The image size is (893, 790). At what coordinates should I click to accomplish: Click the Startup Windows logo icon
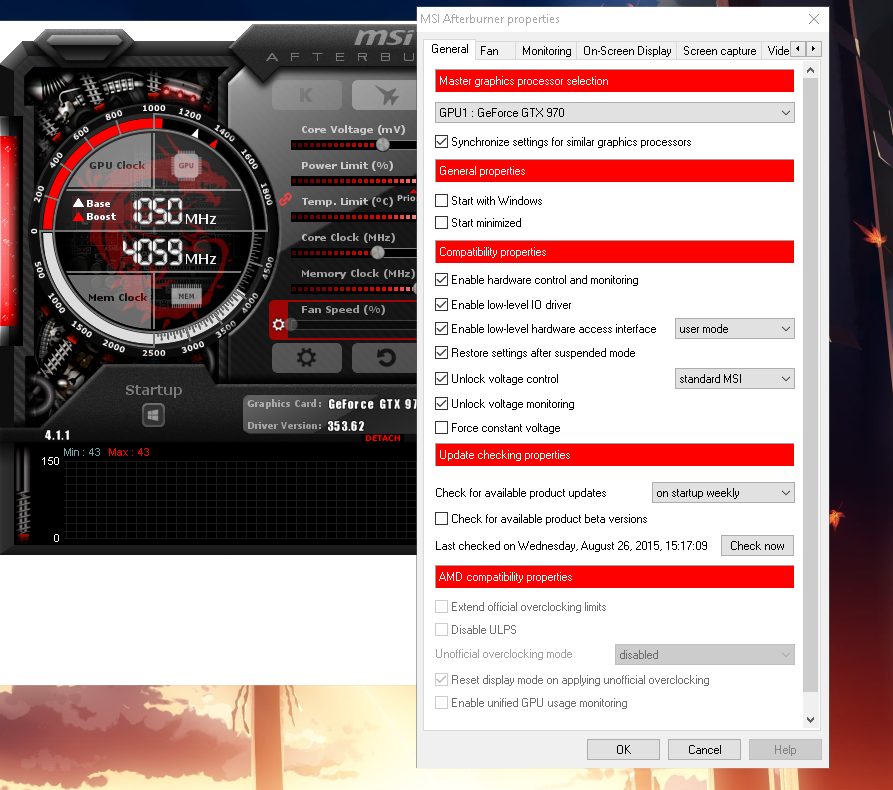pos(153,415)
